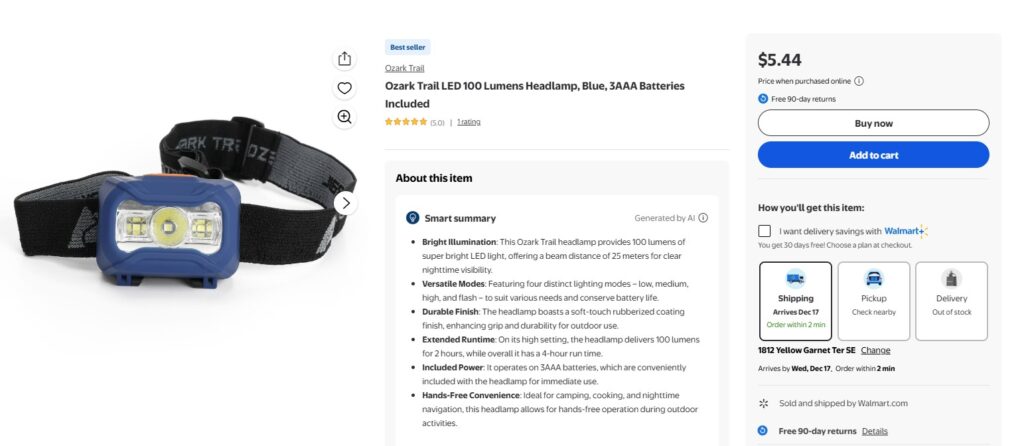Image resolution: width=1024 pixels, height=446 pixels.
Task: Add item to favorites with heart icon
Action: [344, 88]
